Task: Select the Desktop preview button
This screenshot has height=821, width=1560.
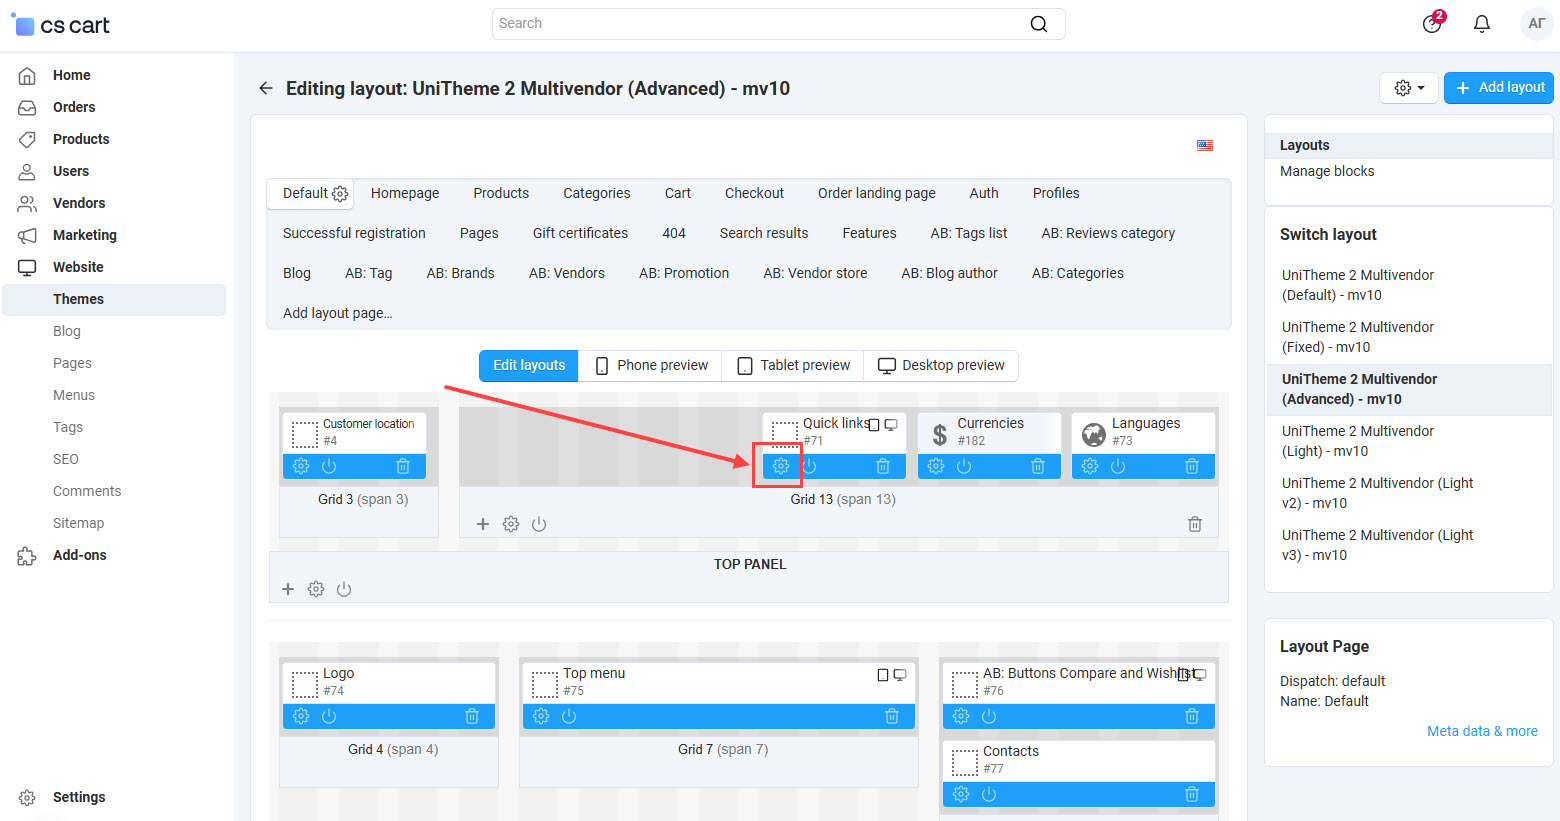Action: point(941,366)
